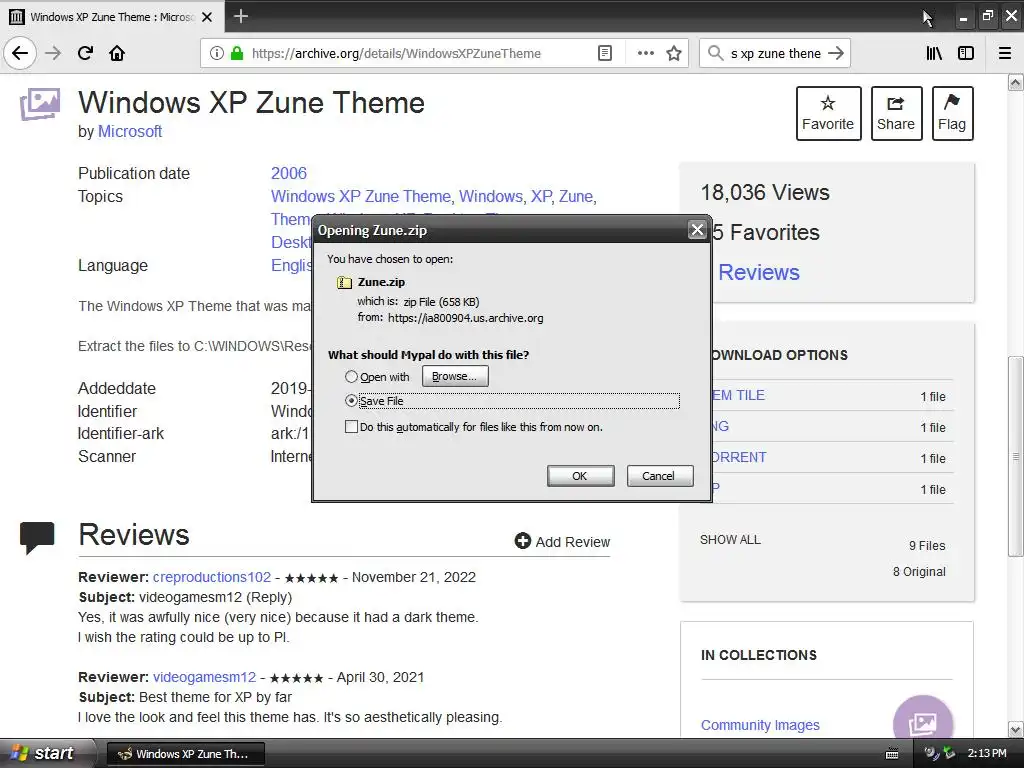1024x768 pixels.
Task: Flag this item with the Flag button
Action: (x=952, y=113)
